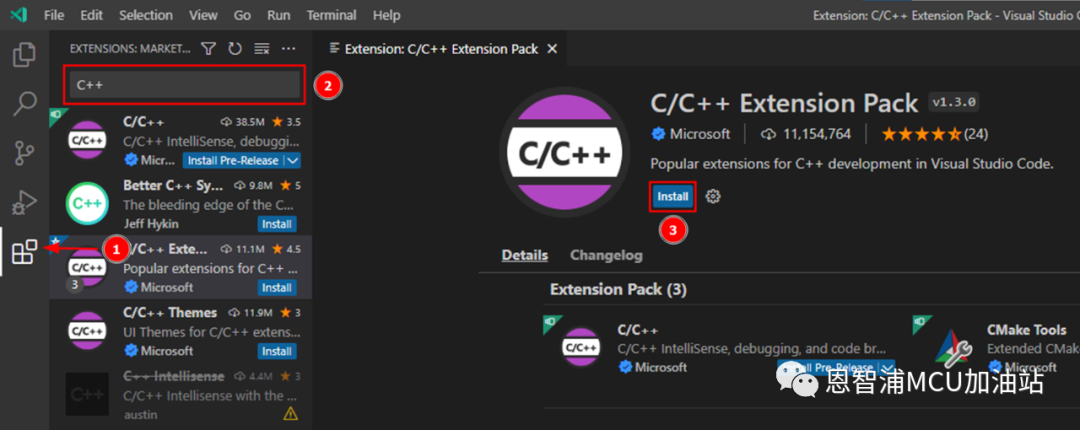Viewport: 1080px width, 430px height.
Task: Refresh the extensions marketplace list
Action: tap(235, 48)
